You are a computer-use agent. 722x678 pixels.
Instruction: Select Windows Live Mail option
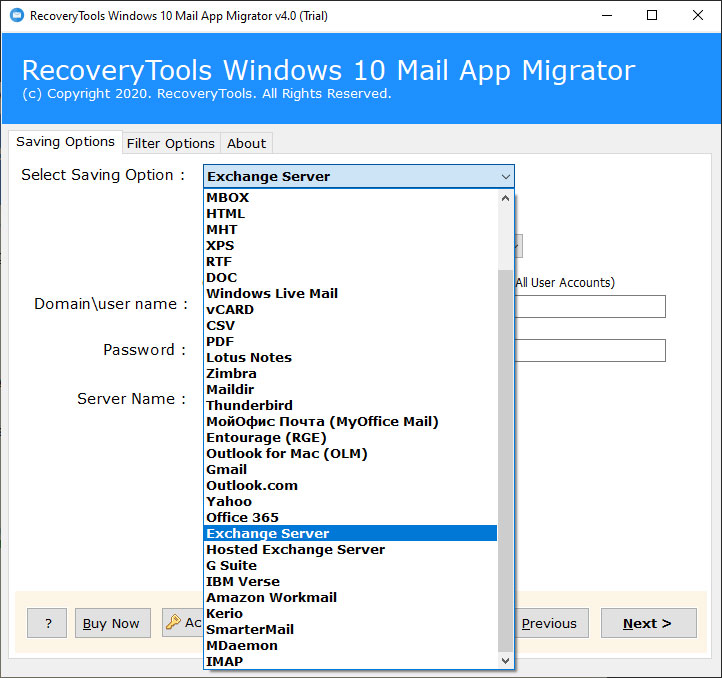(350, 293)
